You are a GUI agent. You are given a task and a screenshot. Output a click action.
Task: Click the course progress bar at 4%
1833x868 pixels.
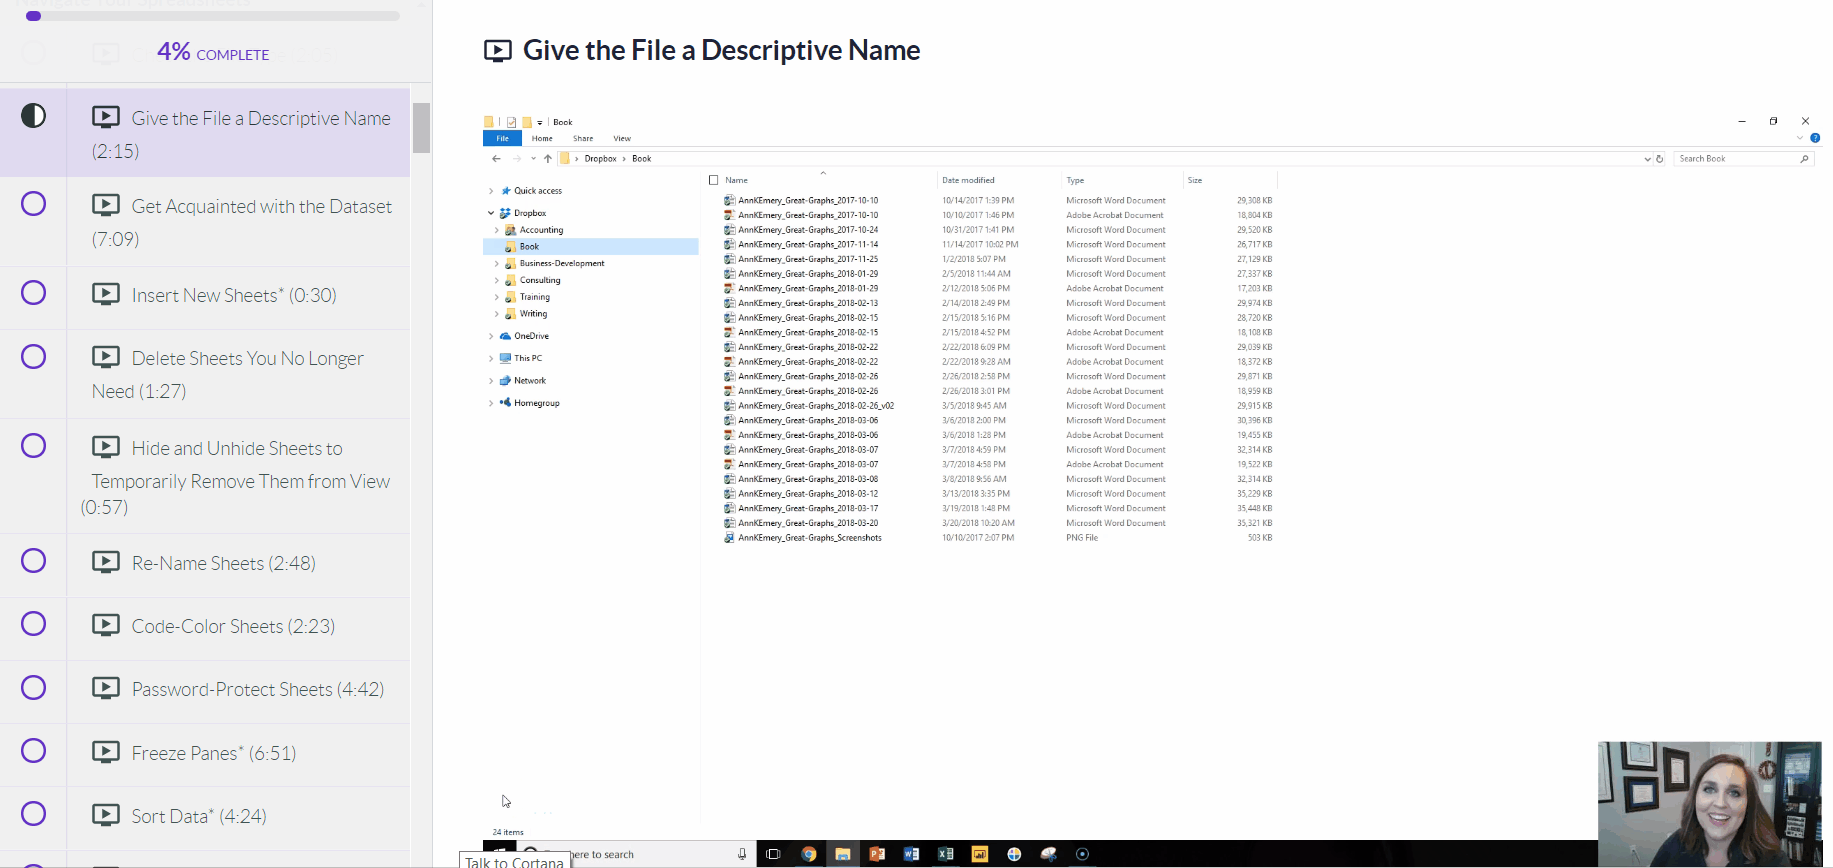[213, 16]
